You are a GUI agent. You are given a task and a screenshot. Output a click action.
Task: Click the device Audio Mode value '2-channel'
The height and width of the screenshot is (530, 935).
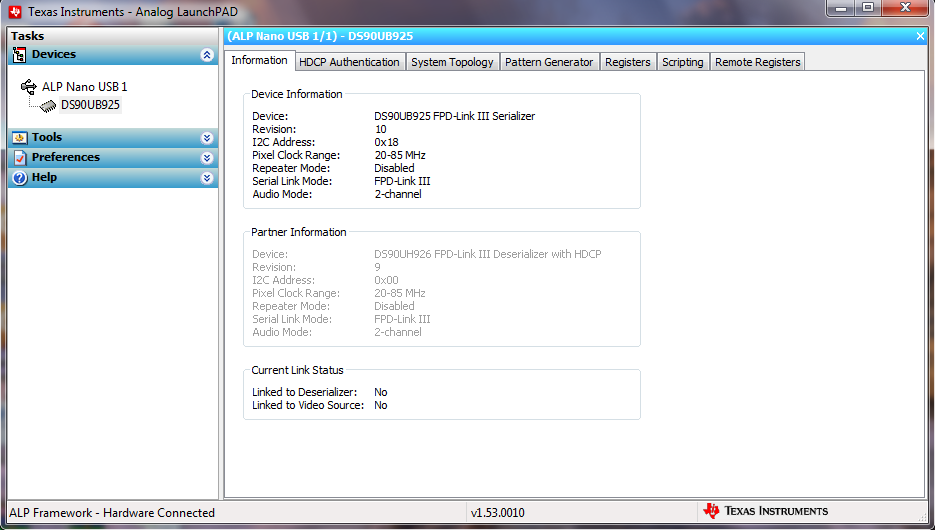[x=398, y=194]
